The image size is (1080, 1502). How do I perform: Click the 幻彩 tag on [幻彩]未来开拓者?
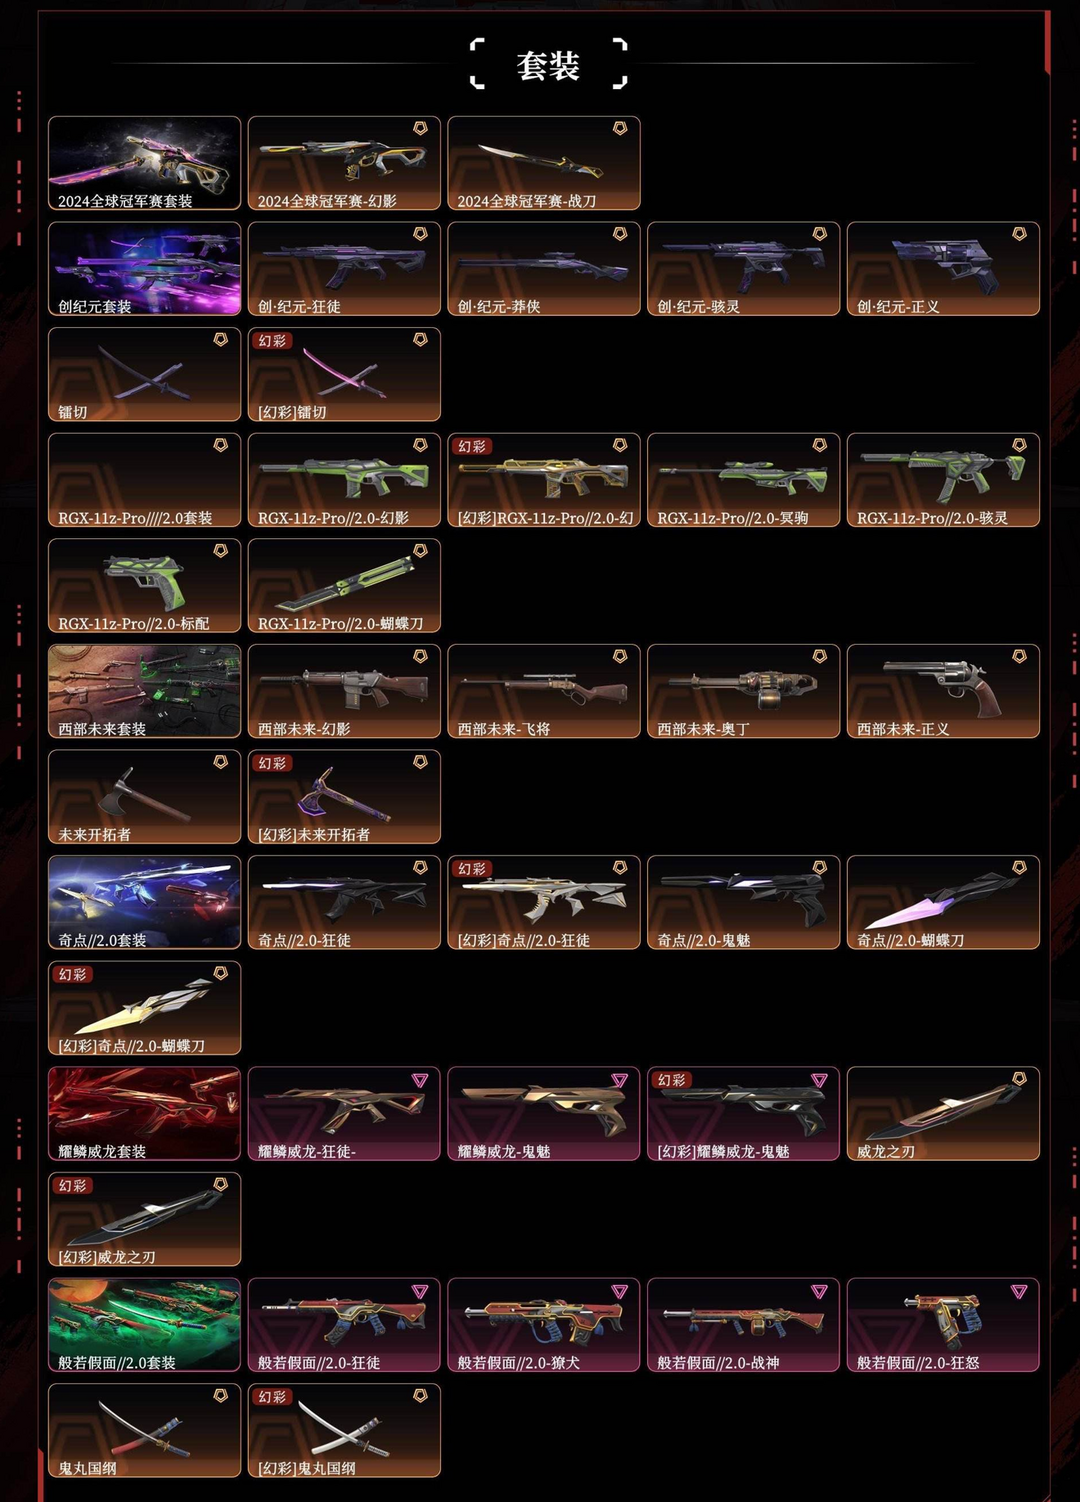pos(272,763)
